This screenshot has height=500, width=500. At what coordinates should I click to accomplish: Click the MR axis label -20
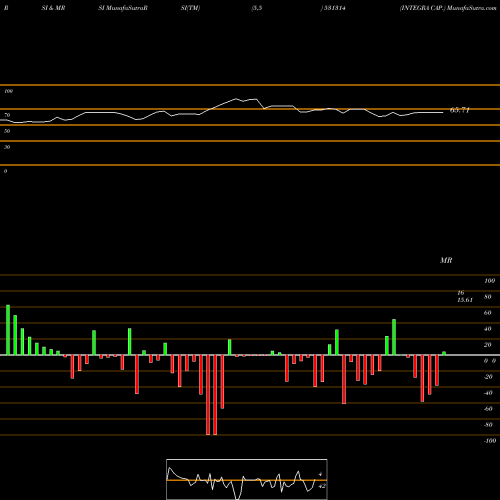[488, 377]
